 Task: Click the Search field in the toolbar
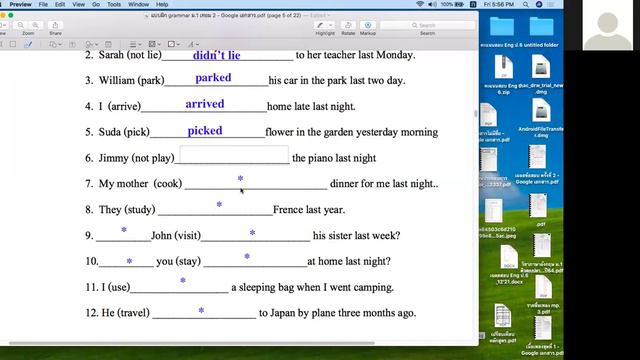point(427,25)
